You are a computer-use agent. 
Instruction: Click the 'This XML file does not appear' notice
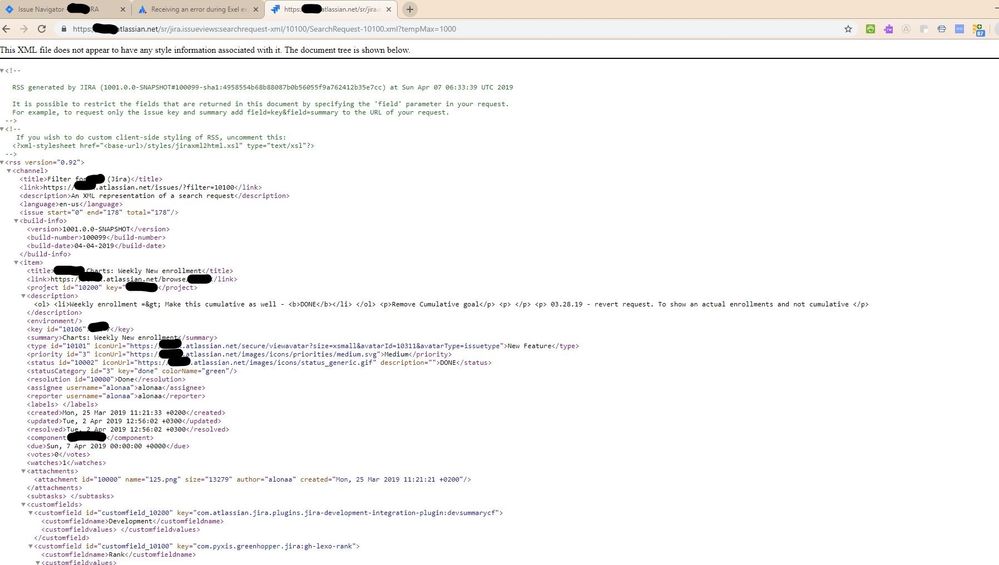coord(205,50)
